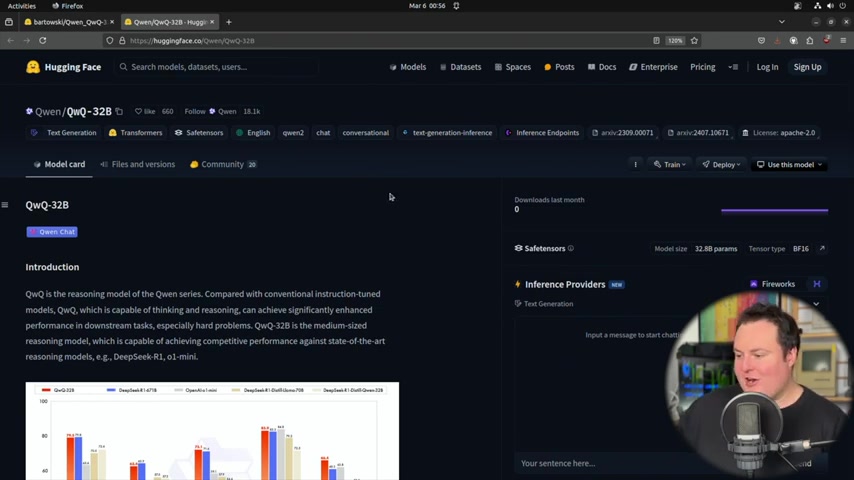Expand the Train dropdown

coord(669,165)
